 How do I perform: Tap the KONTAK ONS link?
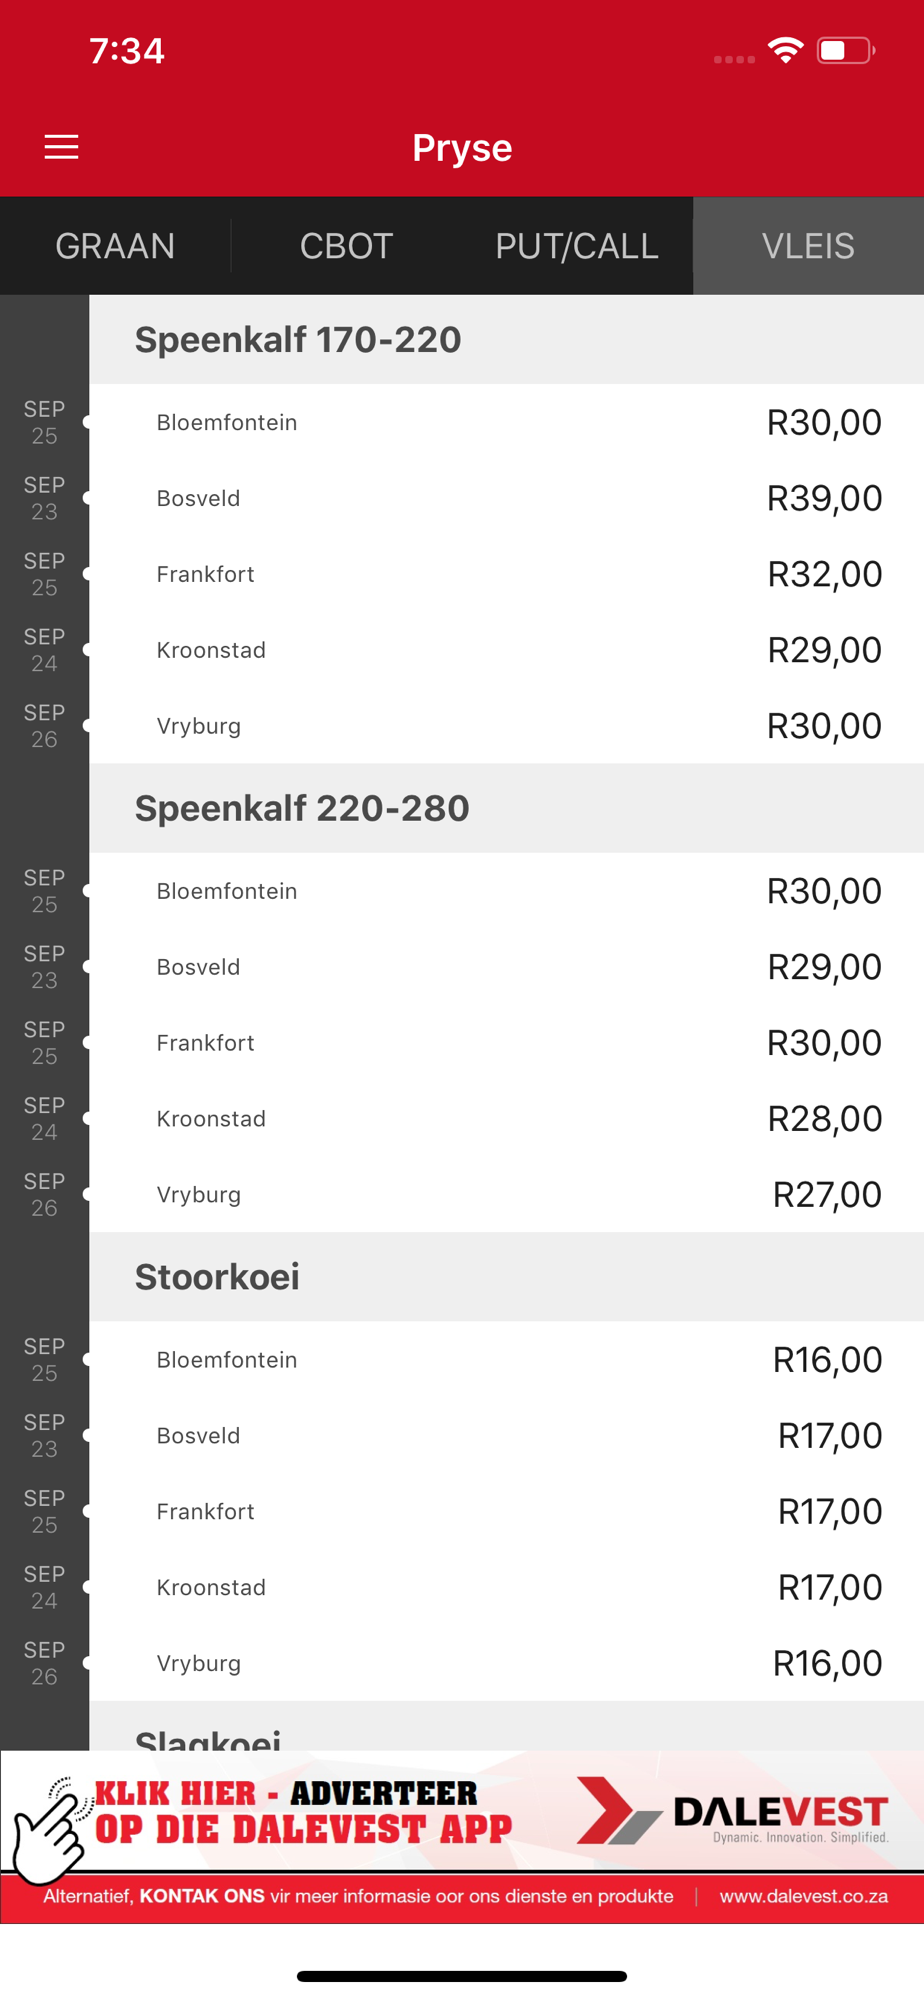point(202,1896)
